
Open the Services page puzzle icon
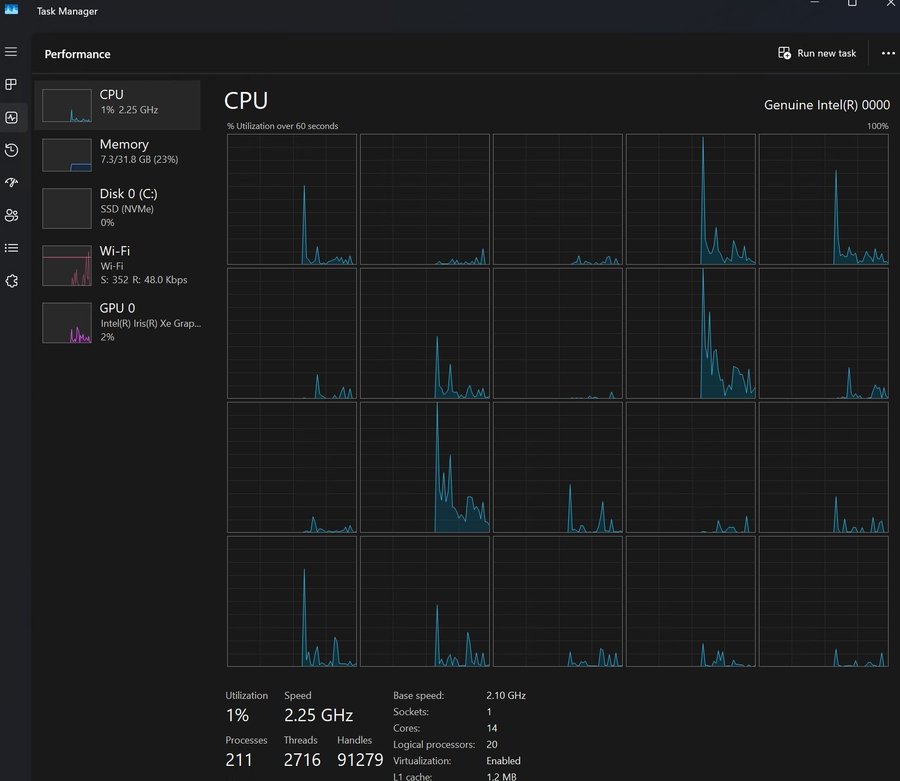coord(11,281)
